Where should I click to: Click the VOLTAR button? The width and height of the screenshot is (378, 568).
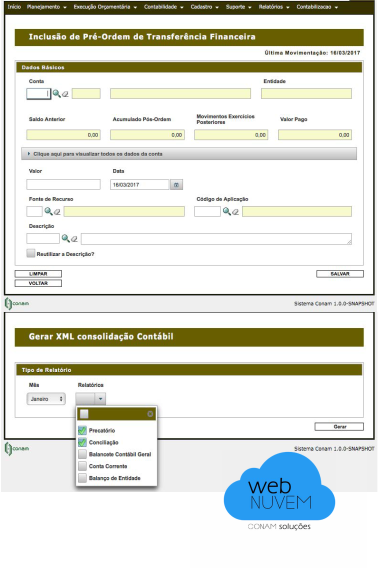[38, 283]
